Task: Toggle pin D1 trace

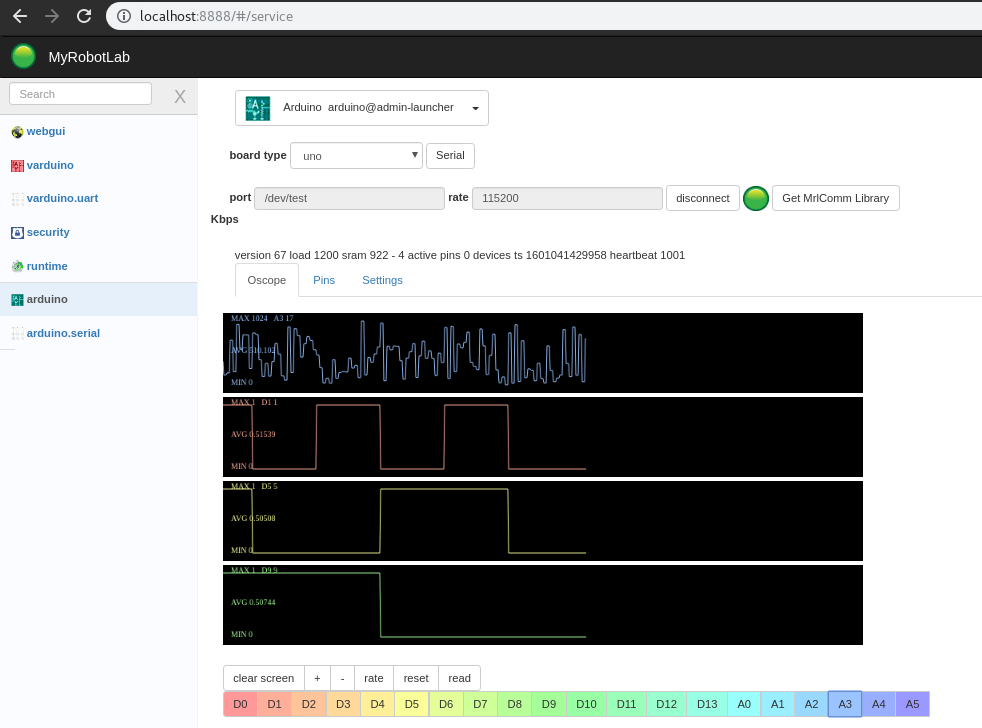Action: pos(274,704)
